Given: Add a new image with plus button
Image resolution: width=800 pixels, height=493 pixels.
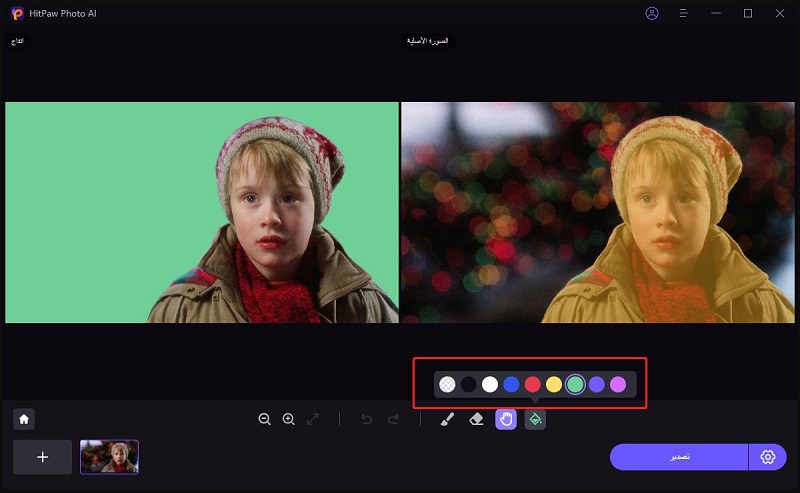Looking at the screenshot, I should (x=42, y=457).
